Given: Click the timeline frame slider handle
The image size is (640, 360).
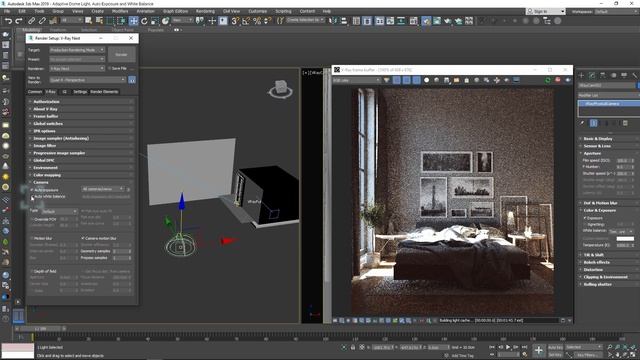Looking at the screenshot, I should pos(41,329).
